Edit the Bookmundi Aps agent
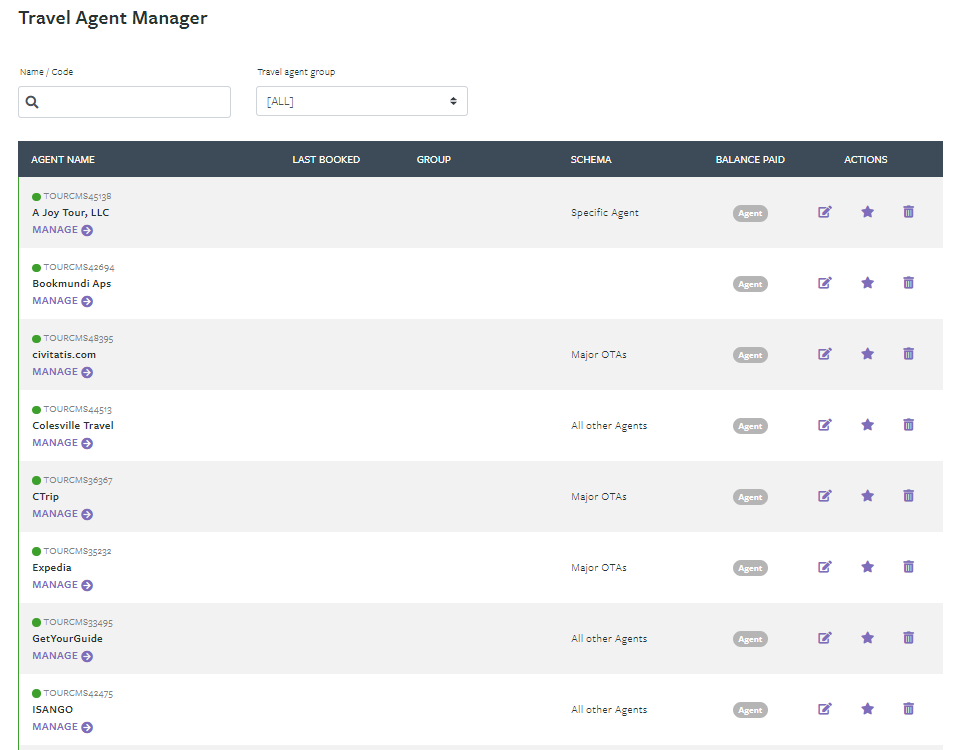978x750 pixels. click(825, 283)
